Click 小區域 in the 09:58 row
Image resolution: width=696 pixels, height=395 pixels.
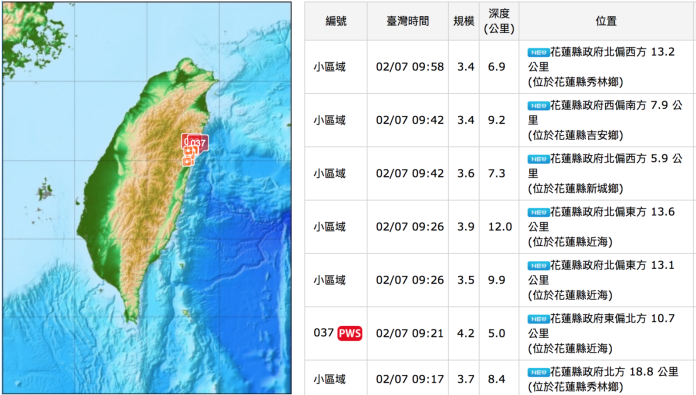click(x=329, y=67)
